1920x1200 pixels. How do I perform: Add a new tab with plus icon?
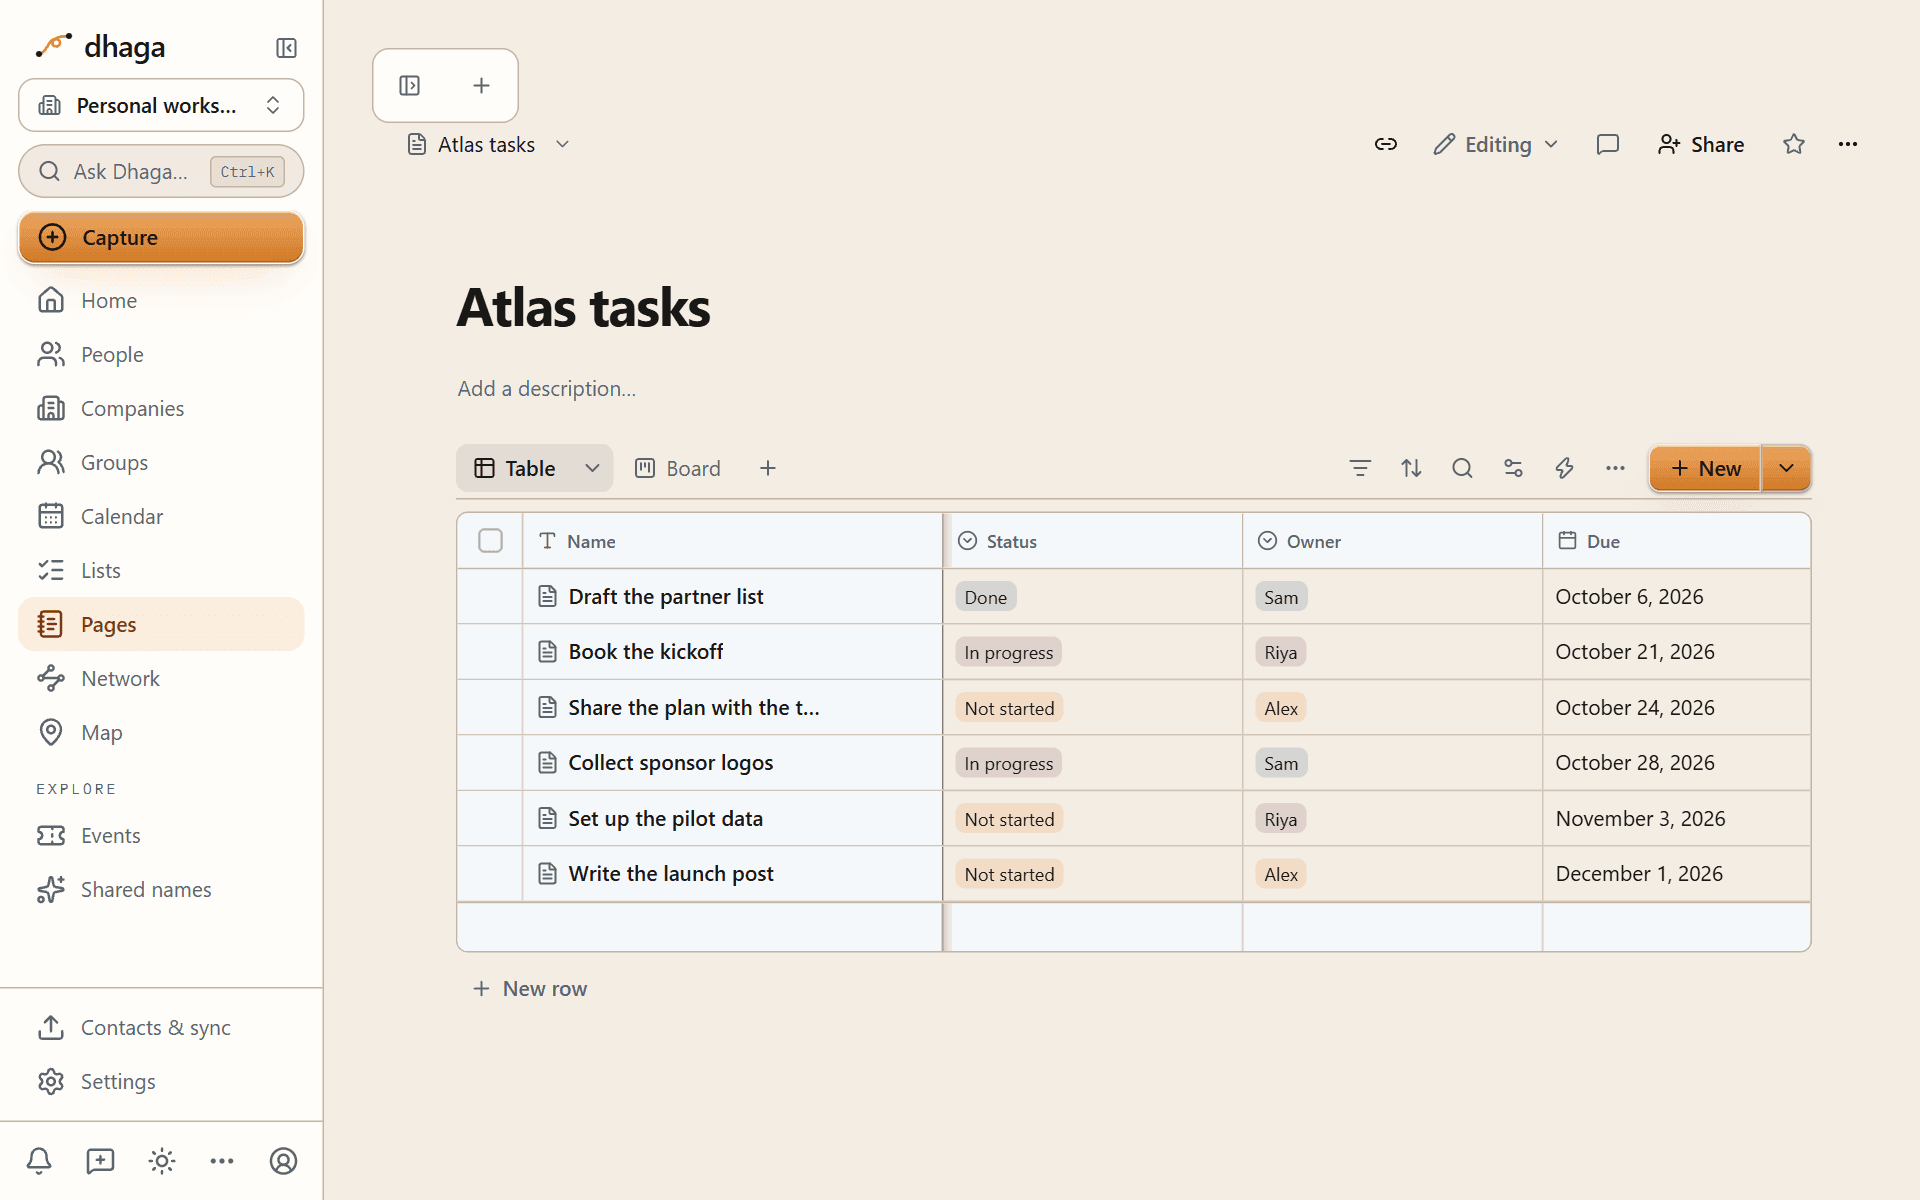pos(481,86)
